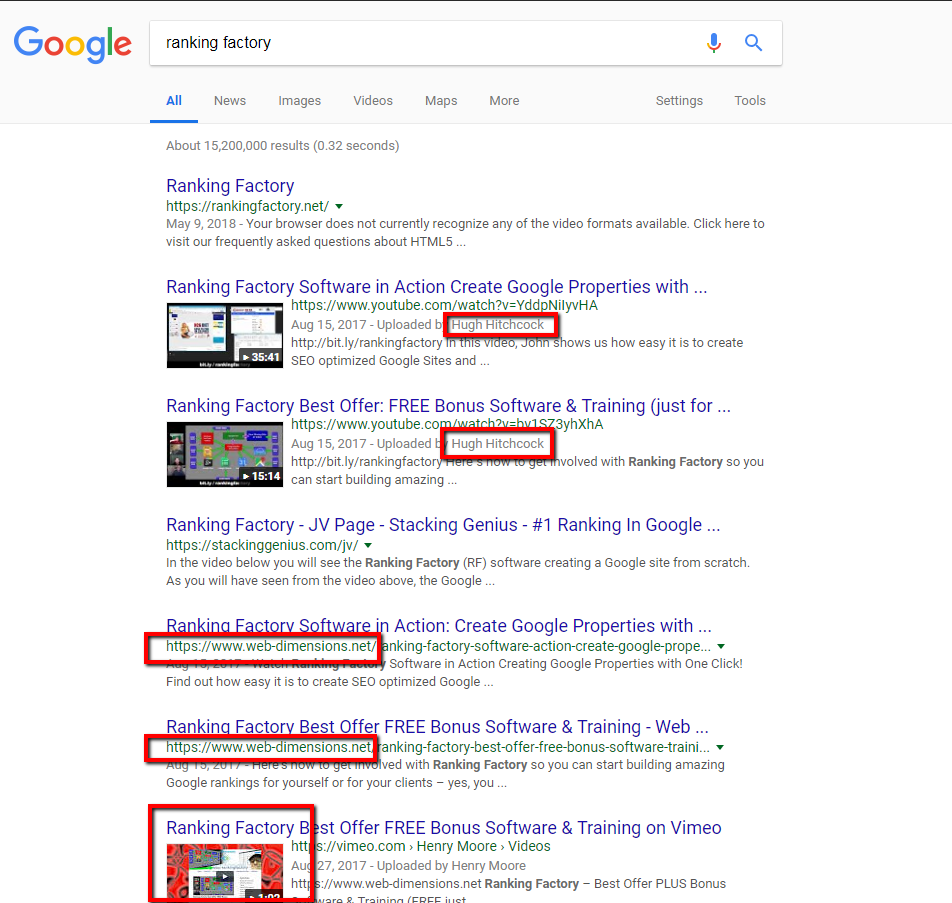Expand dropdown arrow beside rankingfactory.net URL
The width and height of the screenshot is (952, 903).
click(x=339, y=206)
